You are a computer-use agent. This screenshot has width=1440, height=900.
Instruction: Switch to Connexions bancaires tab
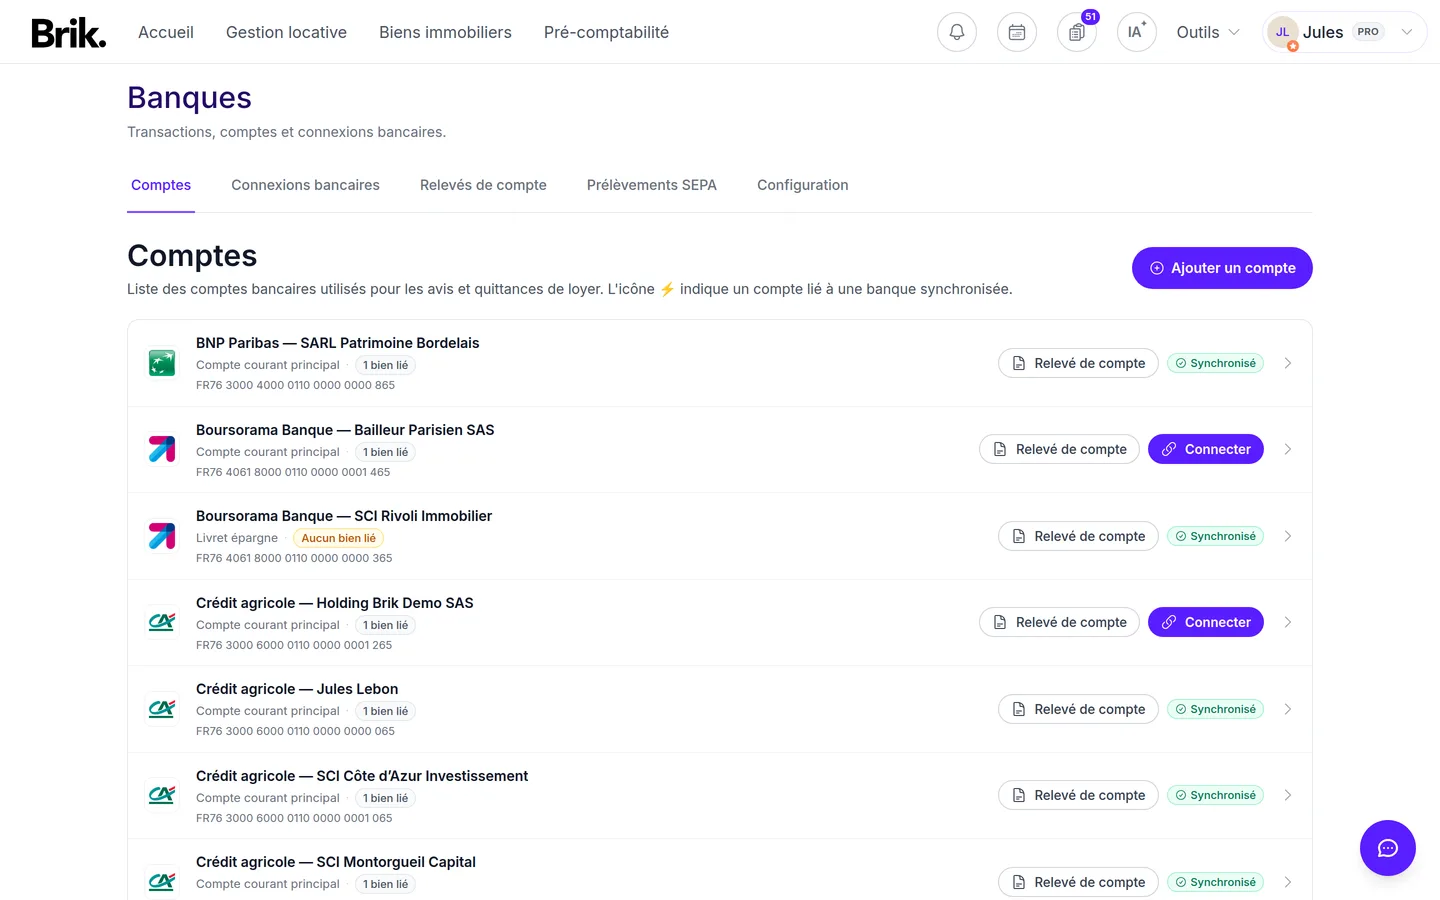(305, 185)
